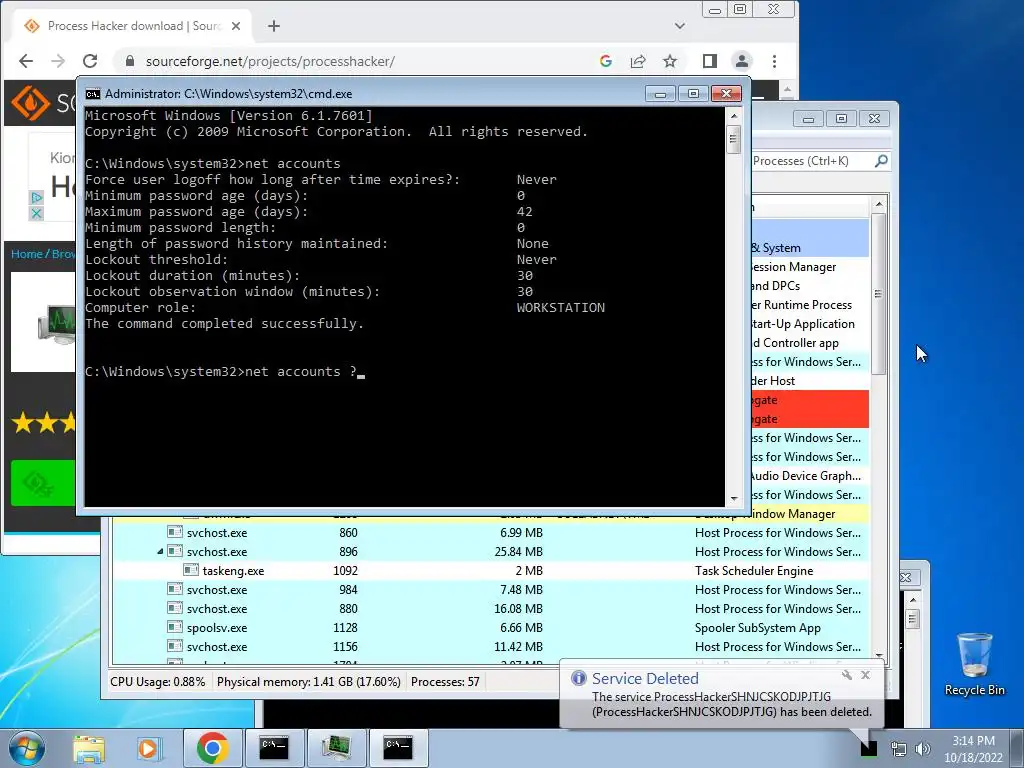Click the volume speaker tray icon

pyautogui.click(x=923, y=748)
